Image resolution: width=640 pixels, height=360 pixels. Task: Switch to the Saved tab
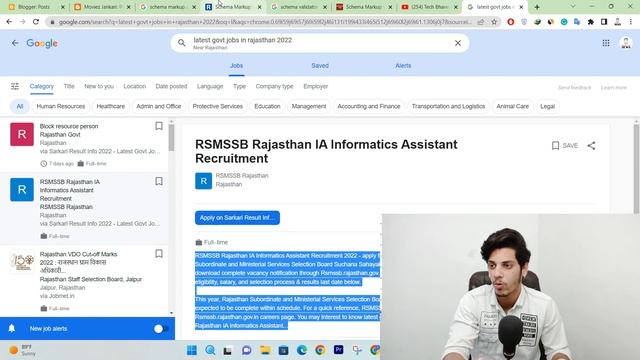coord(320,66)
